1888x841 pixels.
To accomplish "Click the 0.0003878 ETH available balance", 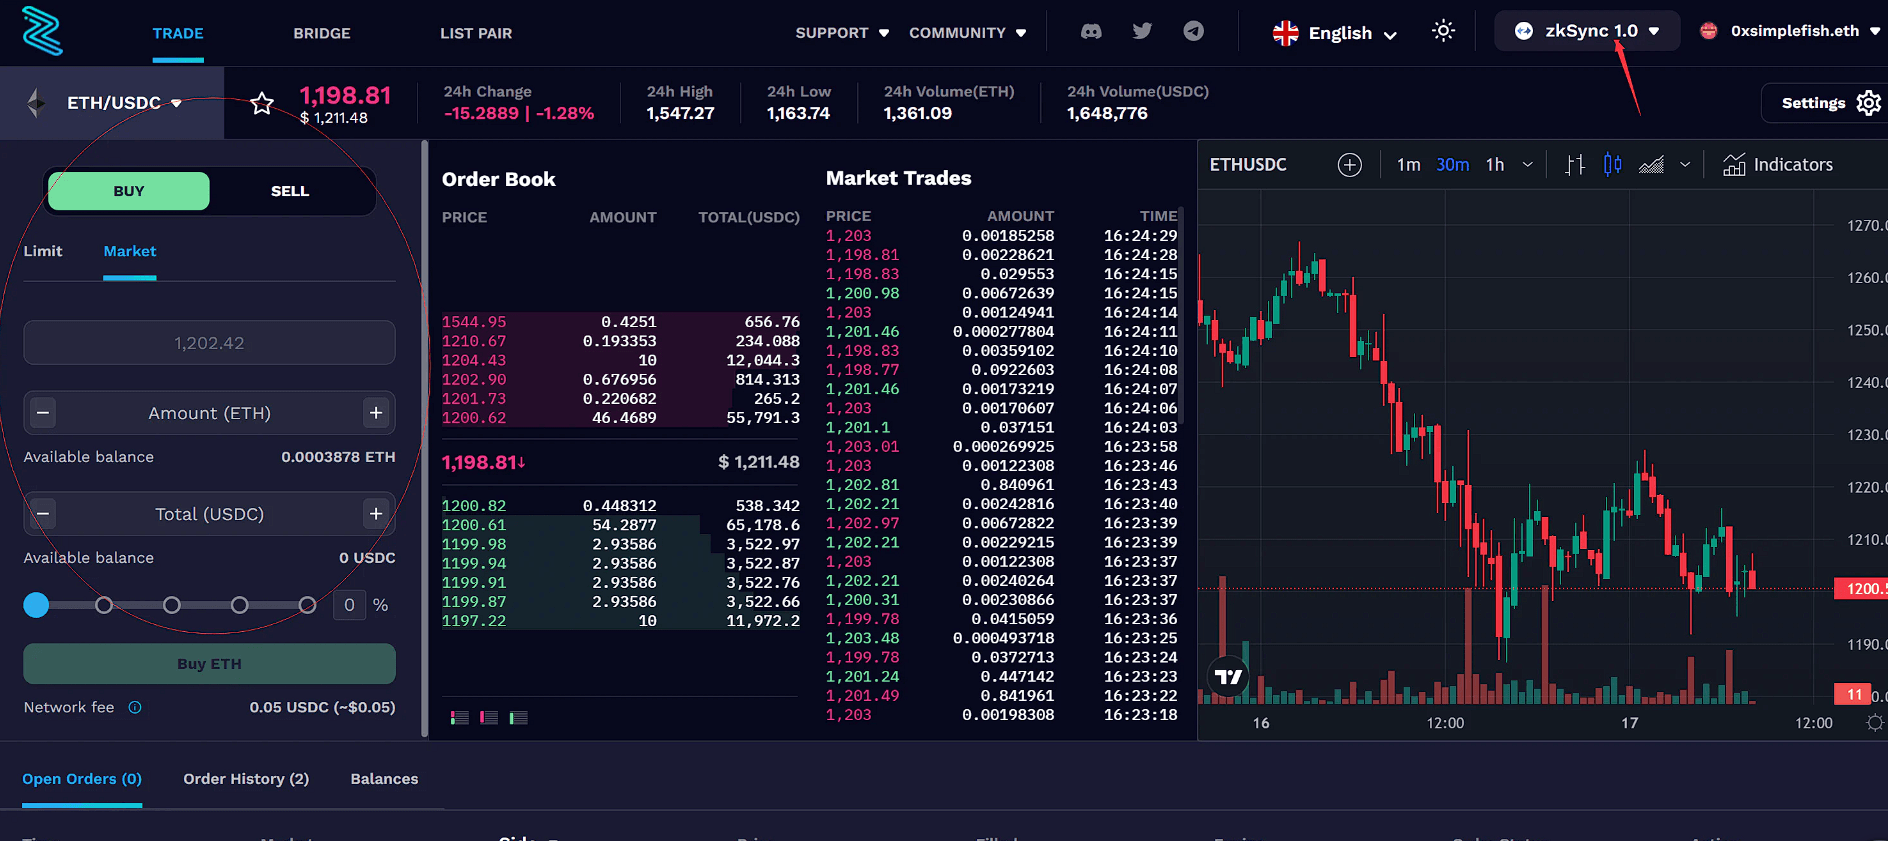I will click(338, 457).
